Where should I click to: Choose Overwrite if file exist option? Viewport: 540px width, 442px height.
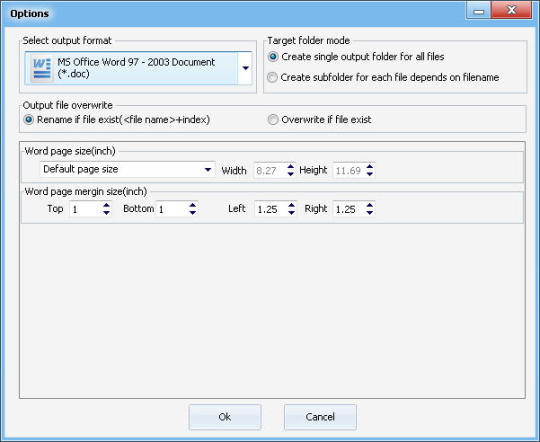[x=320, y=120]
